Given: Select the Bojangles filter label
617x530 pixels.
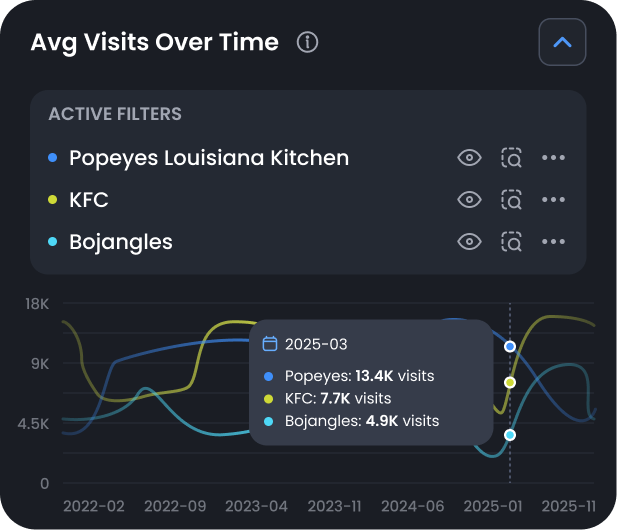Looking at the screenshot, I should [x=121, y=242].
